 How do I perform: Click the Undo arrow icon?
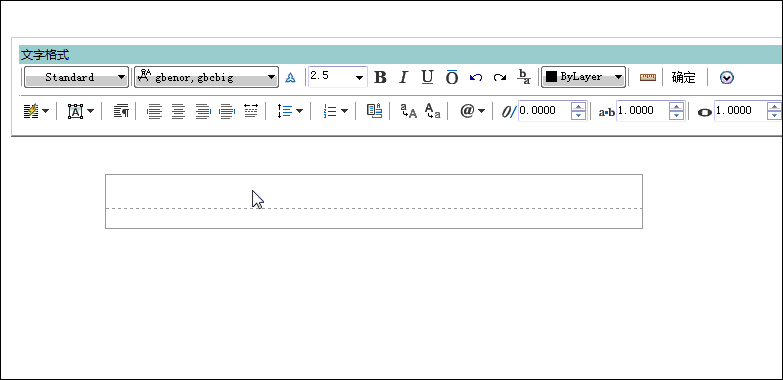pos(476,77)
